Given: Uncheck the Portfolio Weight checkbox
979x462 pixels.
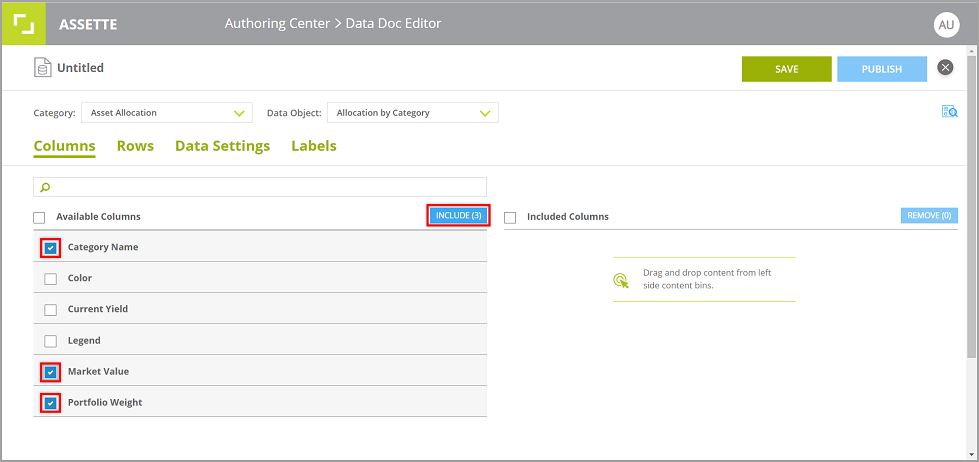Looking at the screenshot, I should tap(51, 403).
